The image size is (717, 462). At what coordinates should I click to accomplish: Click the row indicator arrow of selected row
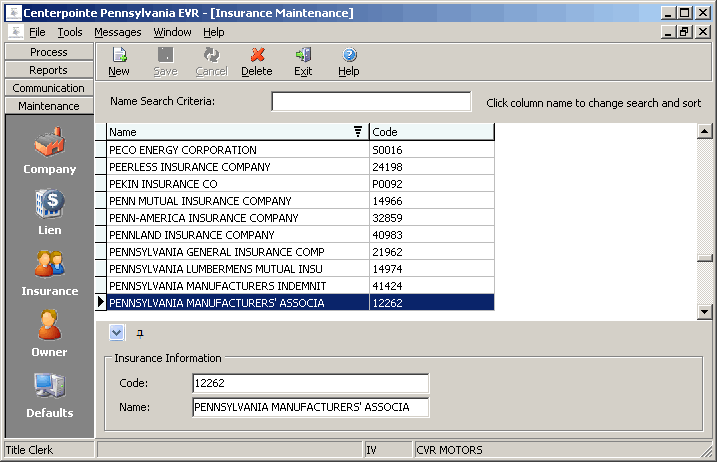101,302
